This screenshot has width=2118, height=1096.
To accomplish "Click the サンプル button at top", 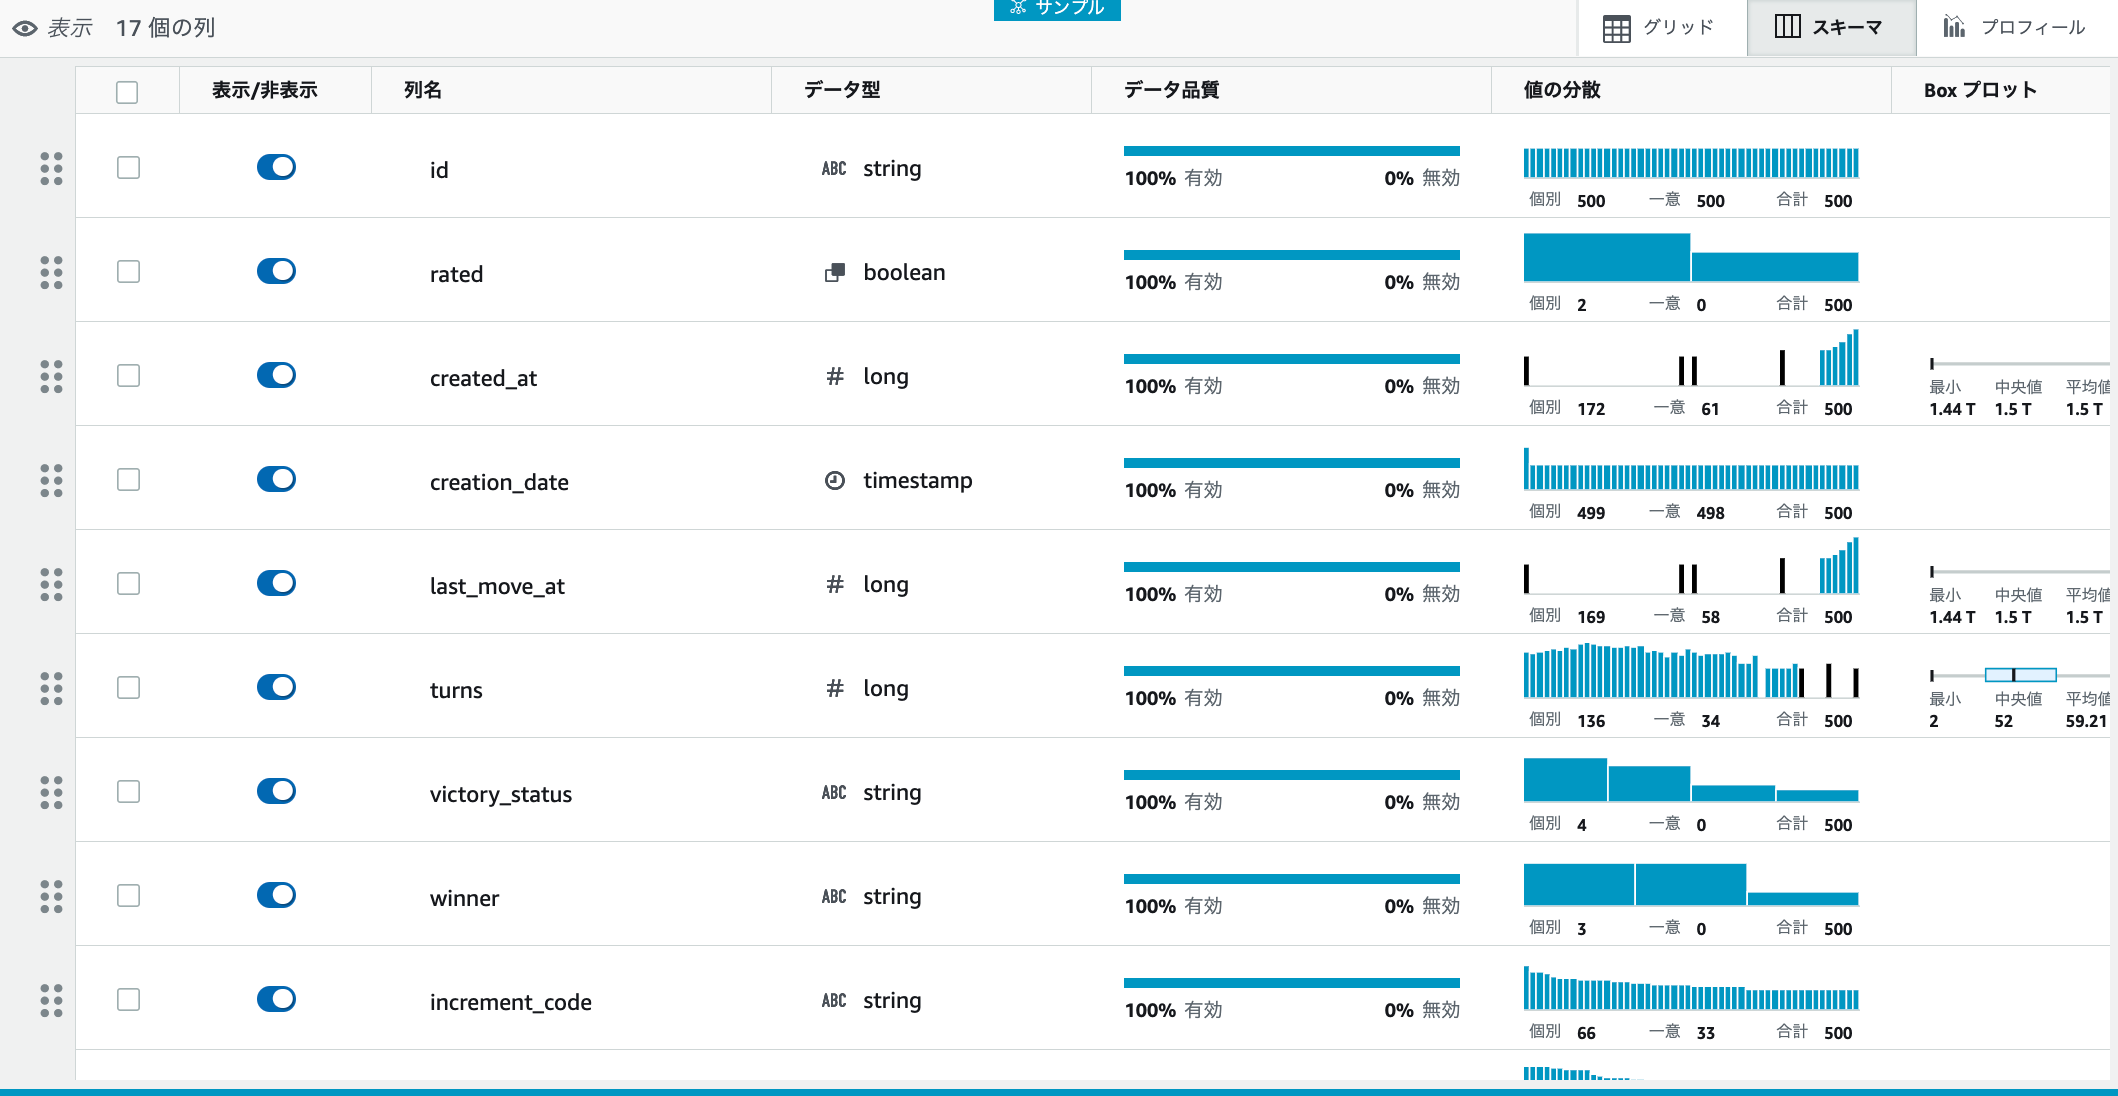I will tap(1057, 8).
